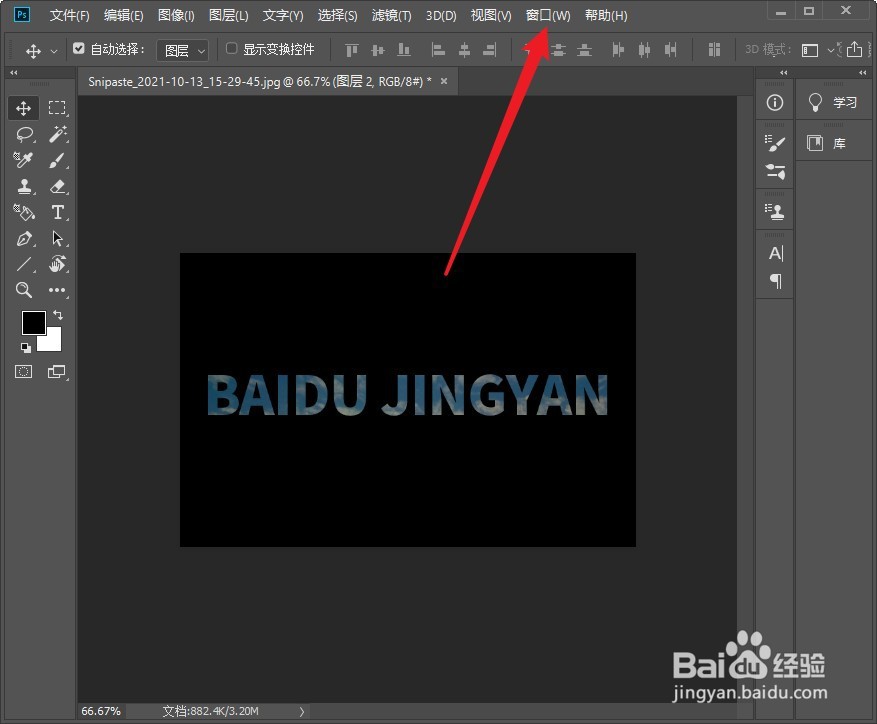Image resolution: width=877 pixels, height=724 pixels.
Task: Select the Rotate View hand tool
Action: point(57,264)
